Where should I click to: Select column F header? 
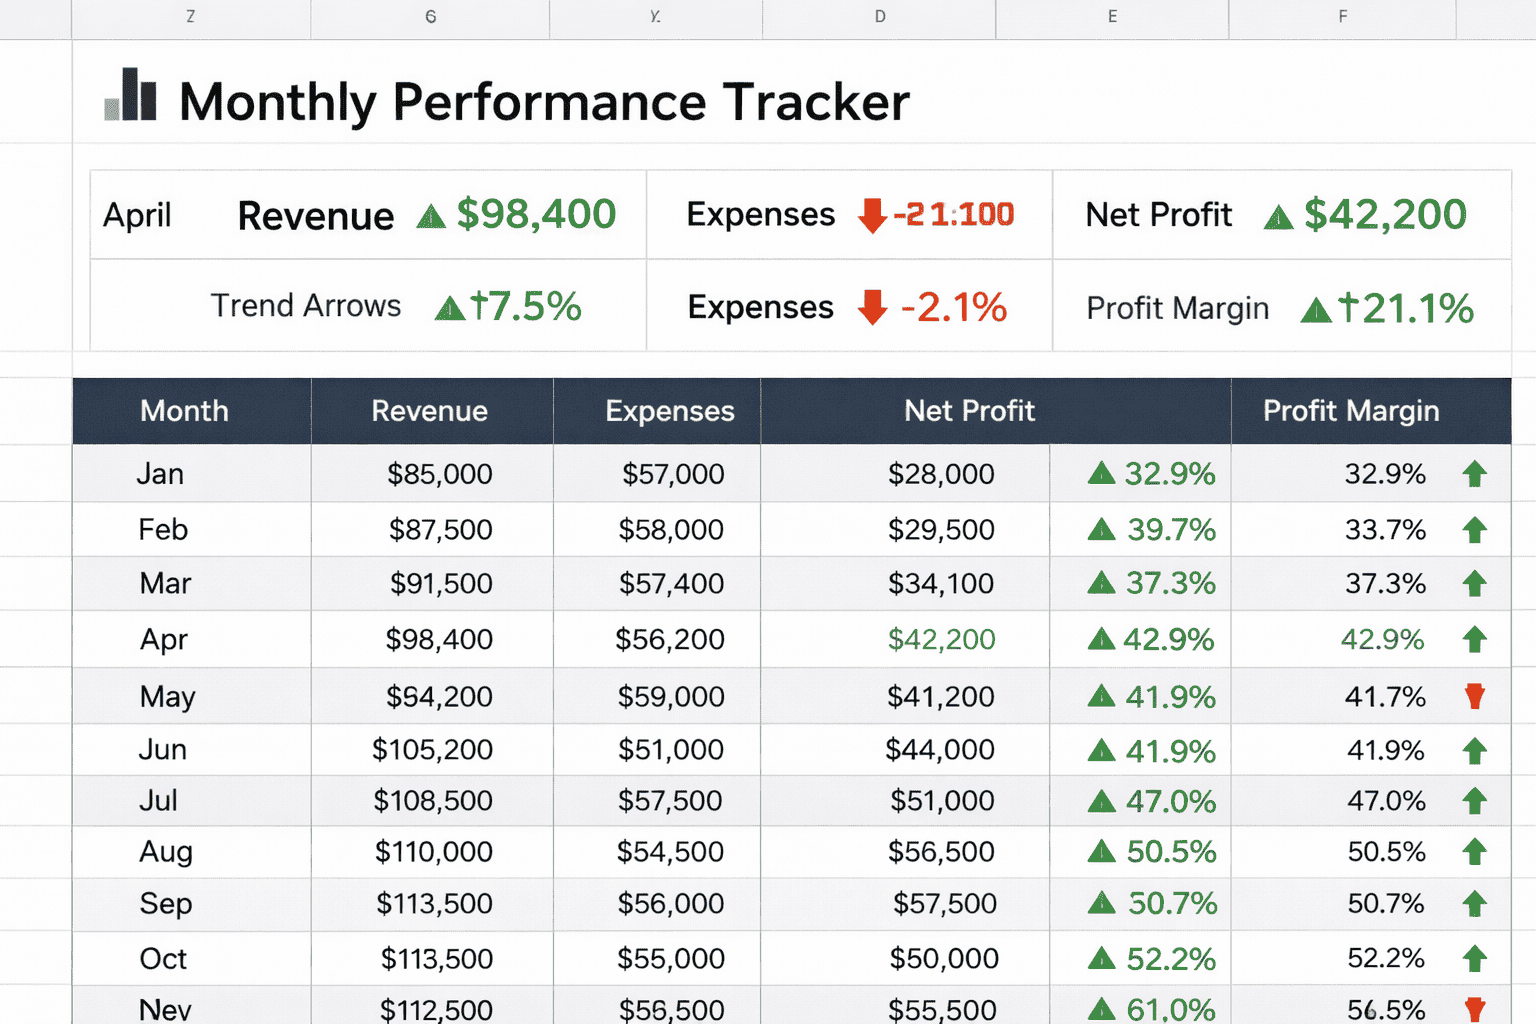click(x=1342, y=17)
